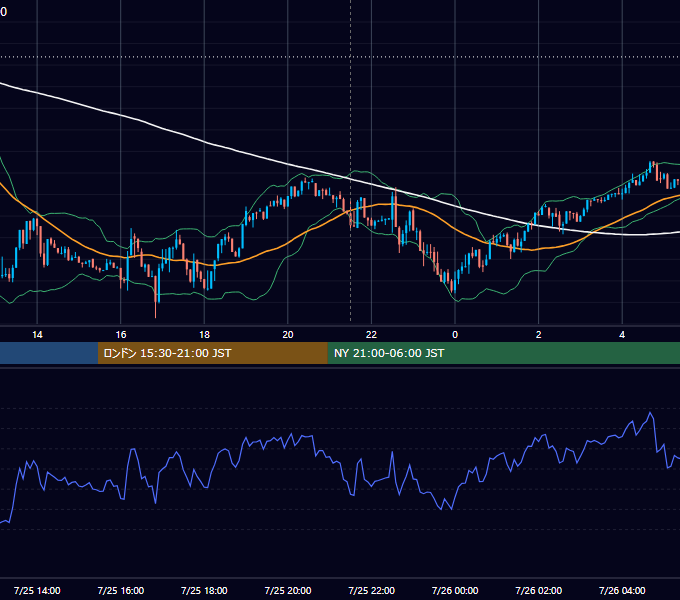The width and height of the screenshot is (680, 600).
Task: Click the 14 hour axis label
Action: (x=37, y=335)
